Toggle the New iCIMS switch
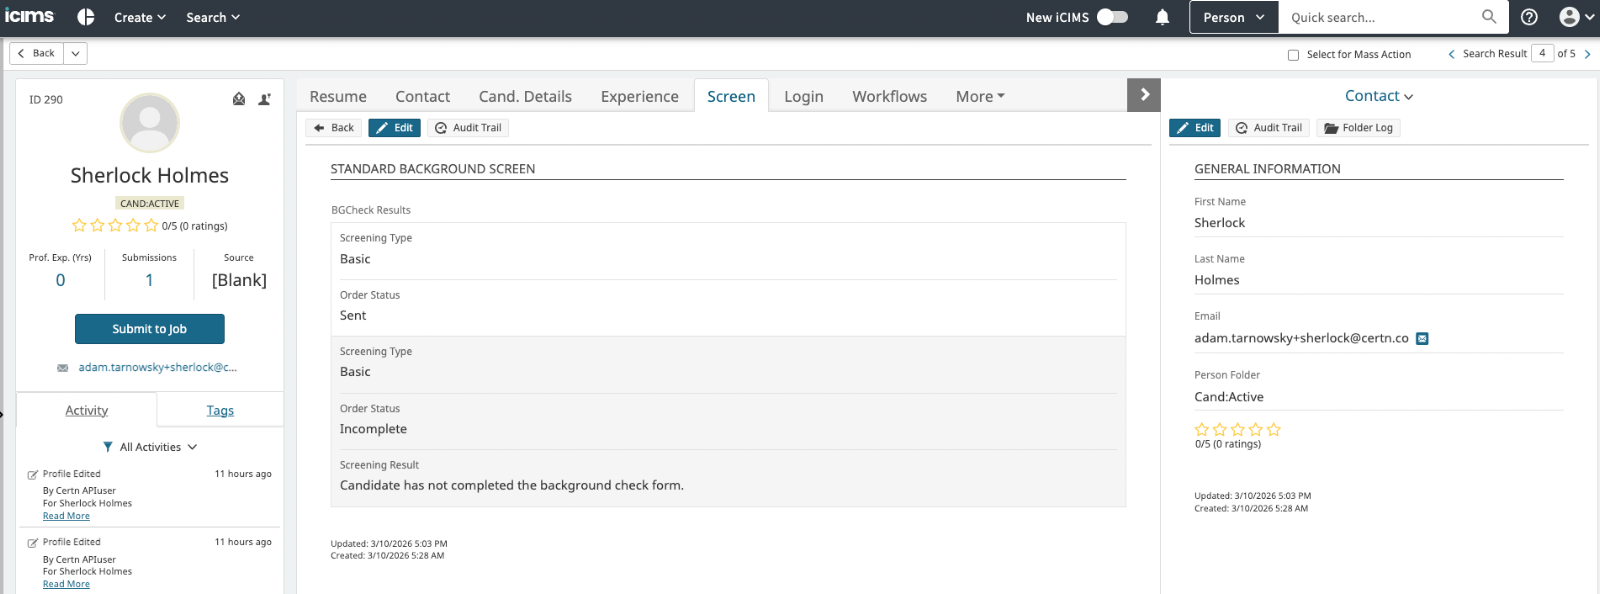Screen dimensions: 1600x594 point(1112,17)
